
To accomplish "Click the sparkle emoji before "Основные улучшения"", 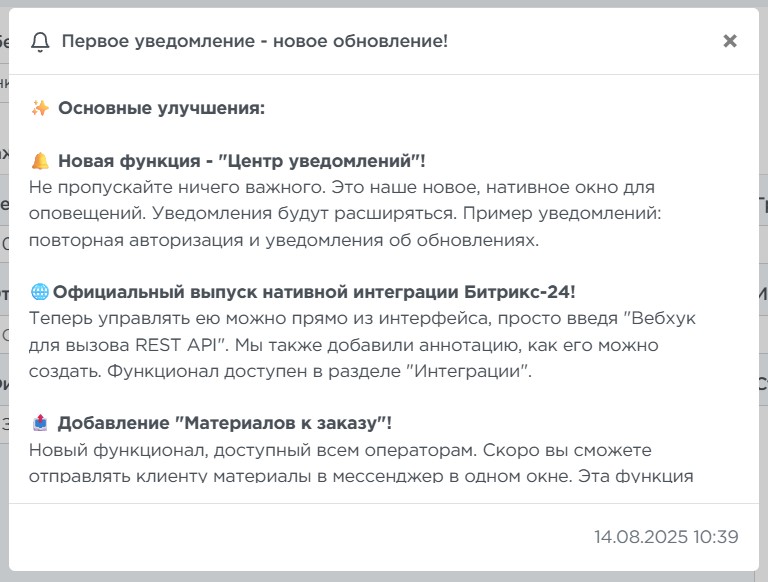I will pyautogui.click(x=40, y=108).
